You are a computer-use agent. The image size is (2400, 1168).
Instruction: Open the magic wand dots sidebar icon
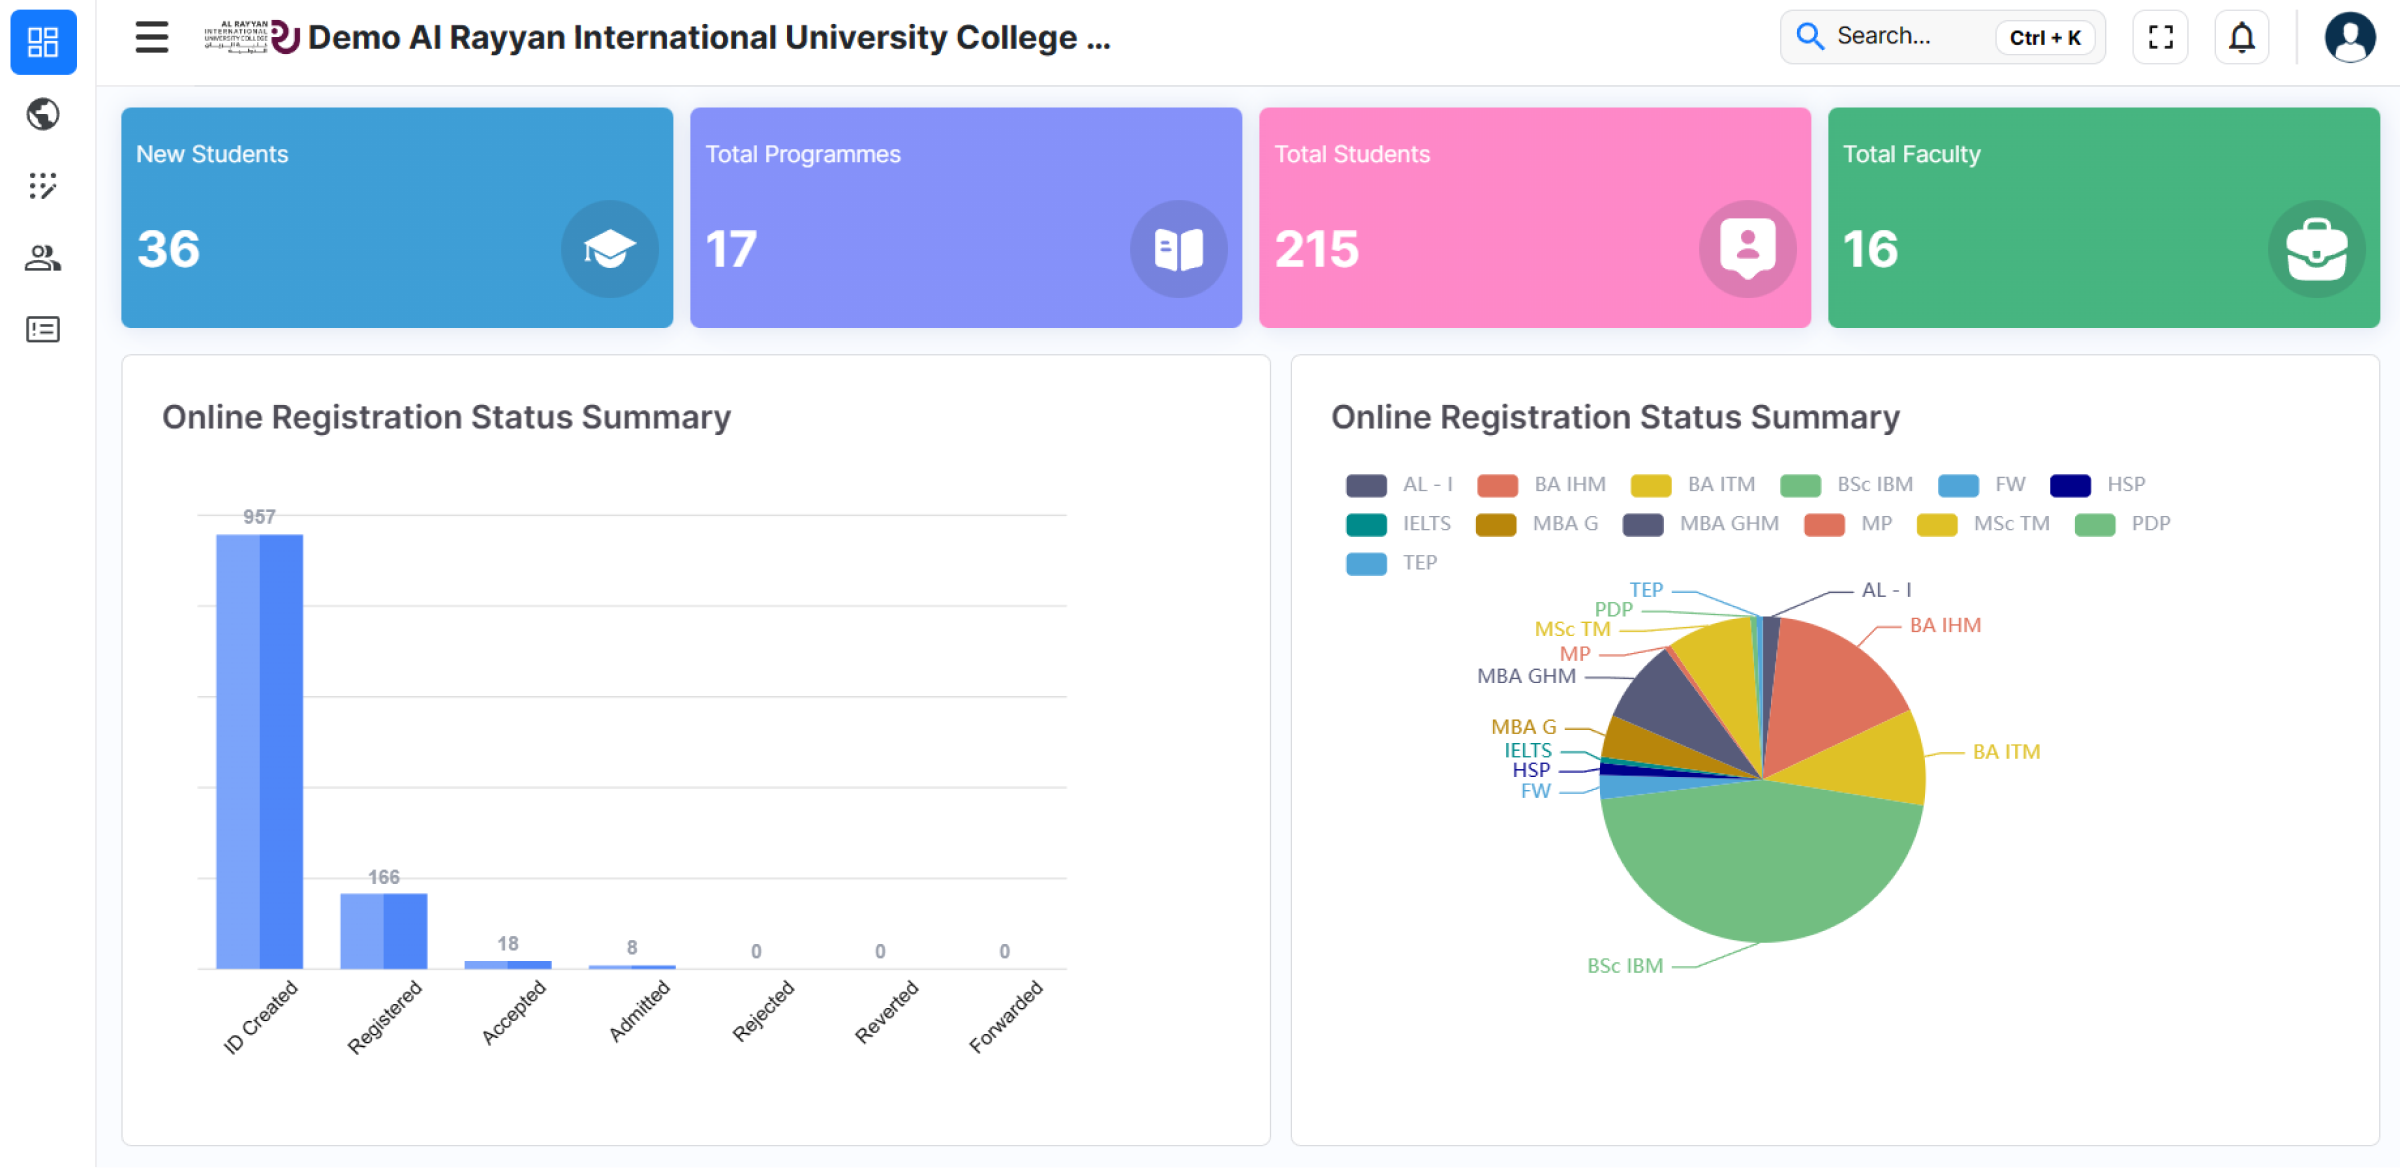point(43,186)
